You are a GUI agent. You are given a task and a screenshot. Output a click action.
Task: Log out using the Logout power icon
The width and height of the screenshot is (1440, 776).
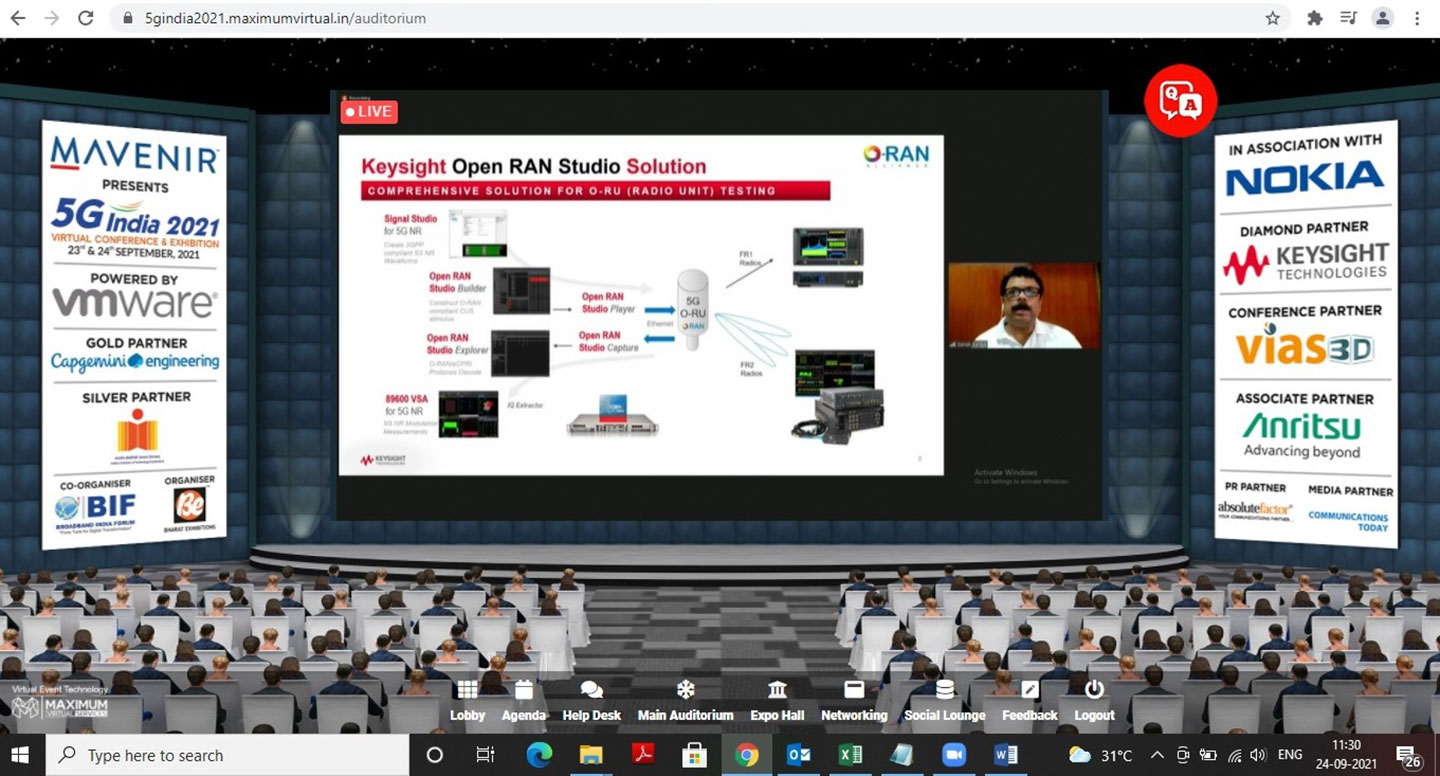[x=1094, y=701]
